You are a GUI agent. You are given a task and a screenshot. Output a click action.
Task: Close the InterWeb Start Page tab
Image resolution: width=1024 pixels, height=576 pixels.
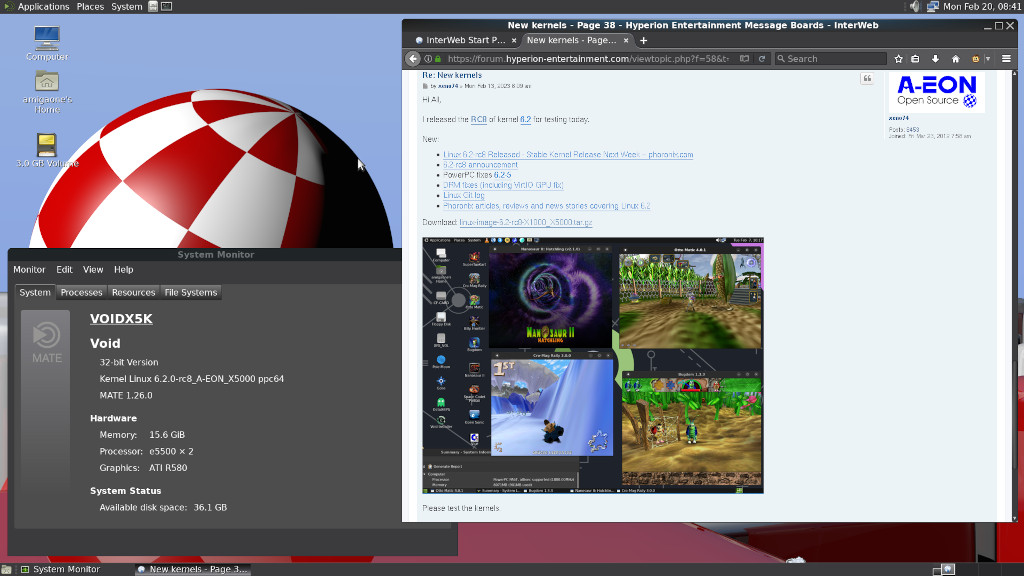click(x=514, y=40)
